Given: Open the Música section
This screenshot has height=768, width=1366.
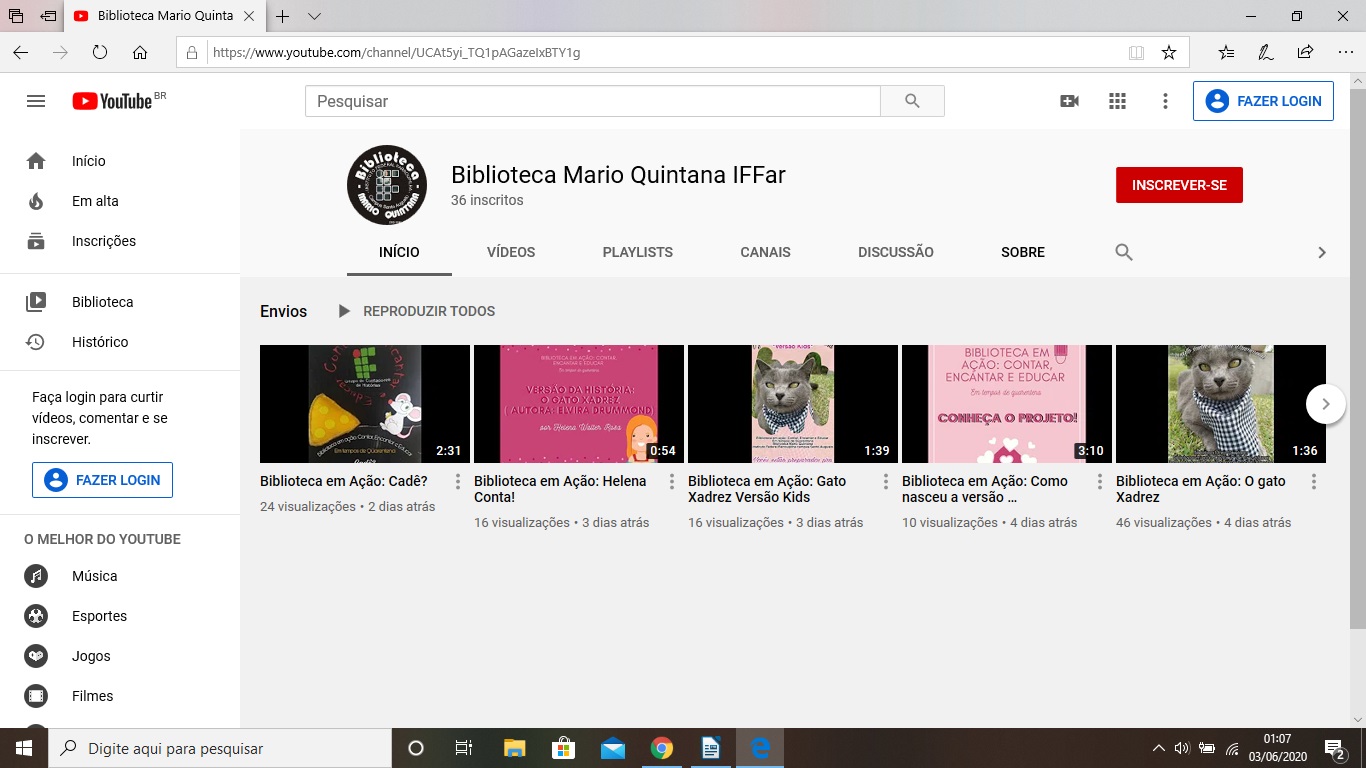Looking at the screenshot, I should pyautogui.click(x=96, y=576).
